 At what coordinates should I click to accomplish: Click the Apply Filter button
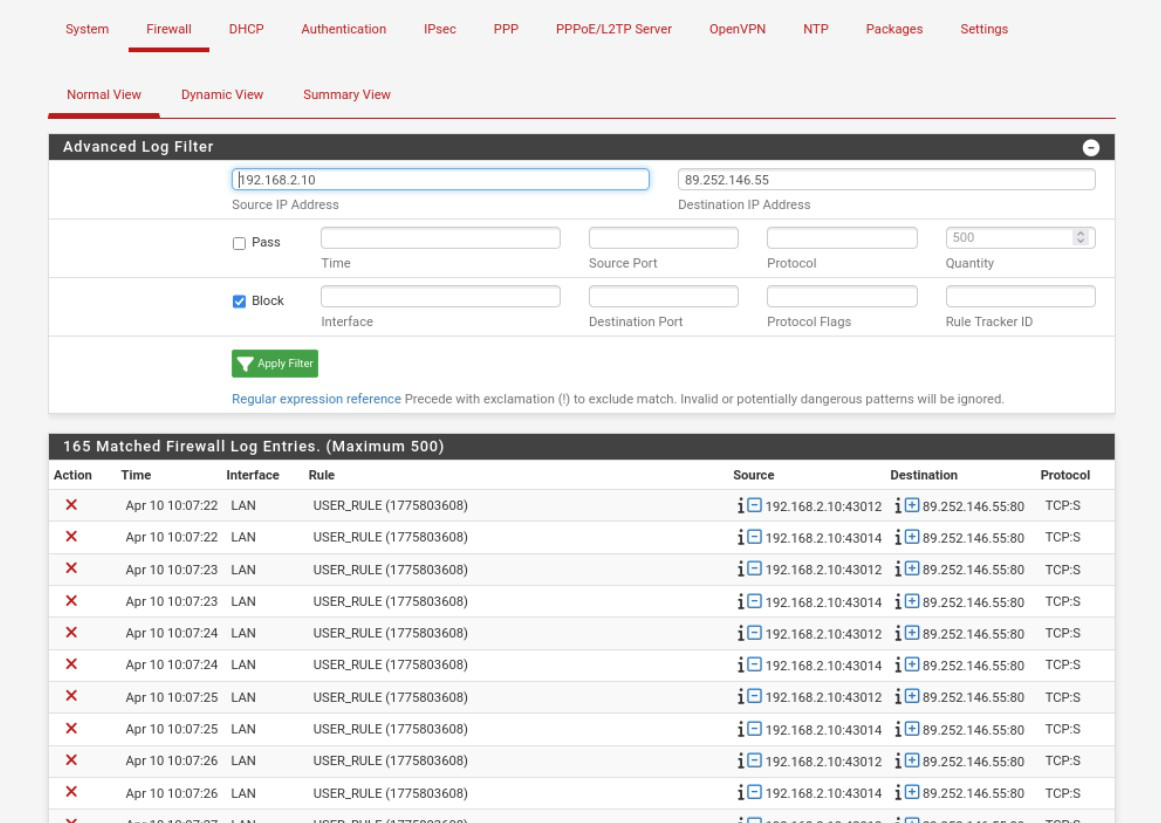point(275,363)
